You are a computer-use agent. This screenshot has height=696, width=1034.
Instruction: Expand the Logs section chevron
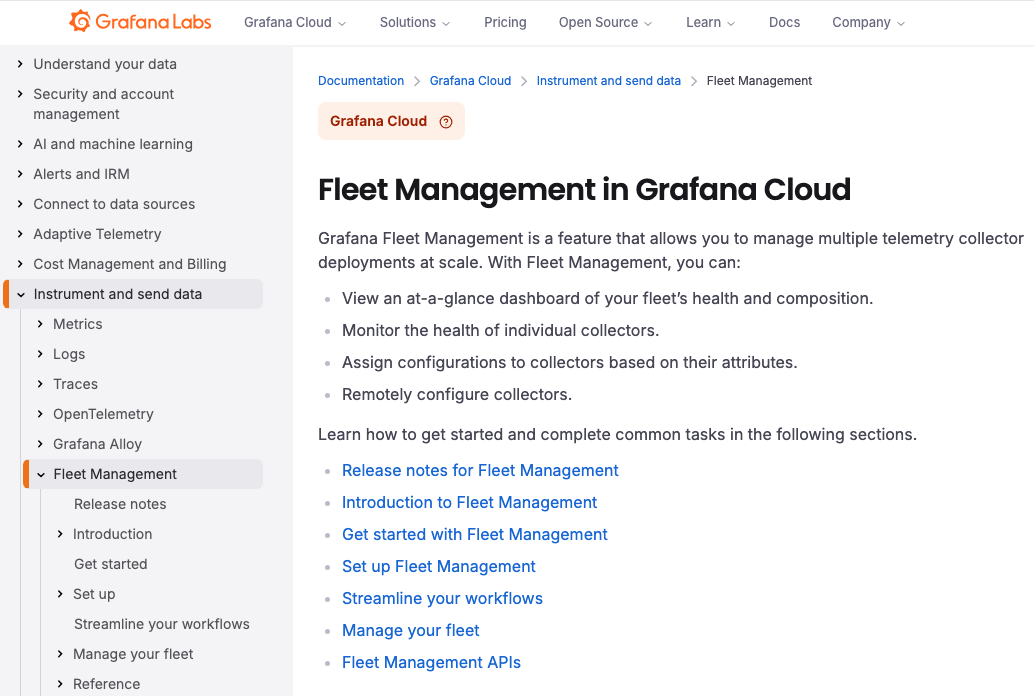[x=40, y=354]
